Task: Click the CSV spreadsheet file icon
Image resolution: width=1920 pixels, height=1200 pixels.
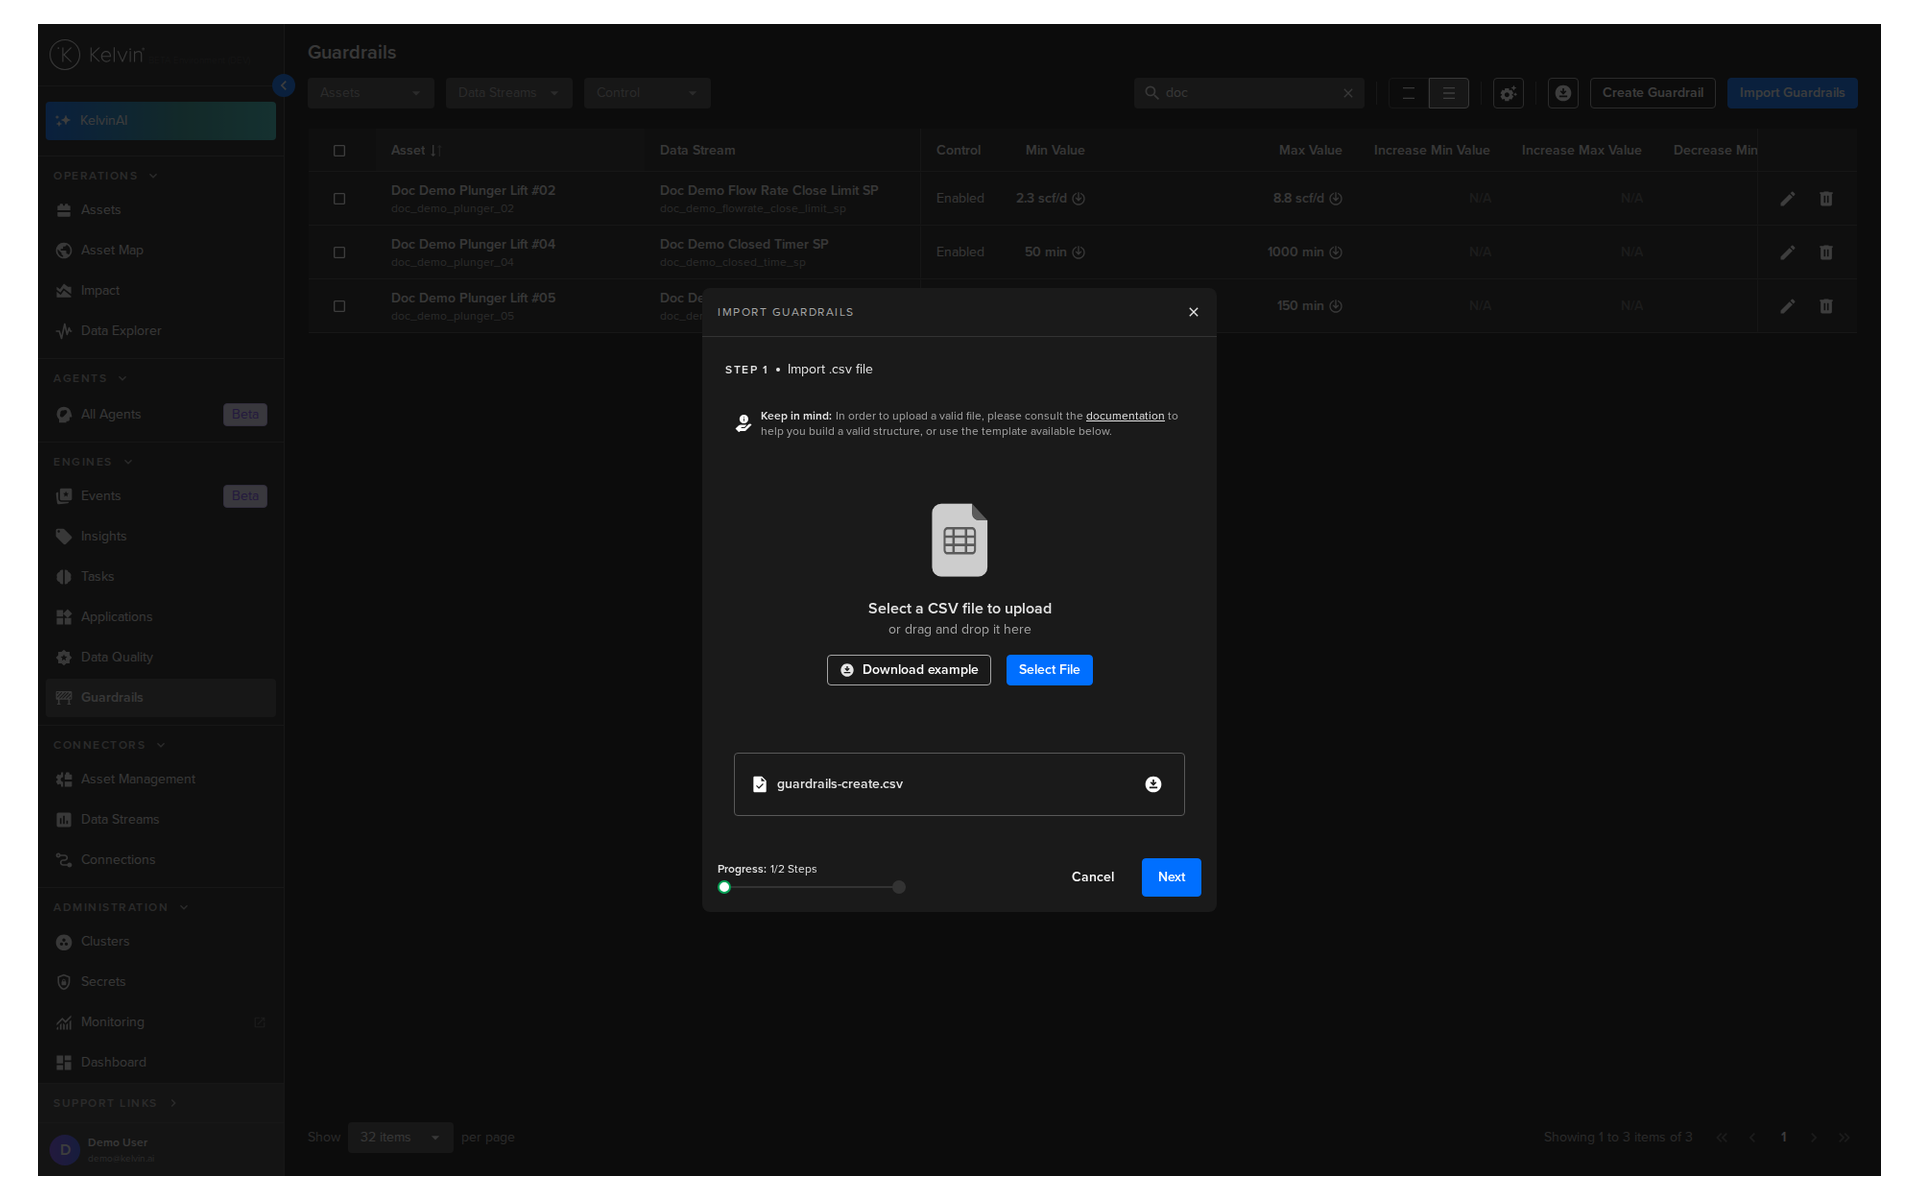Action: click(959, 540)
